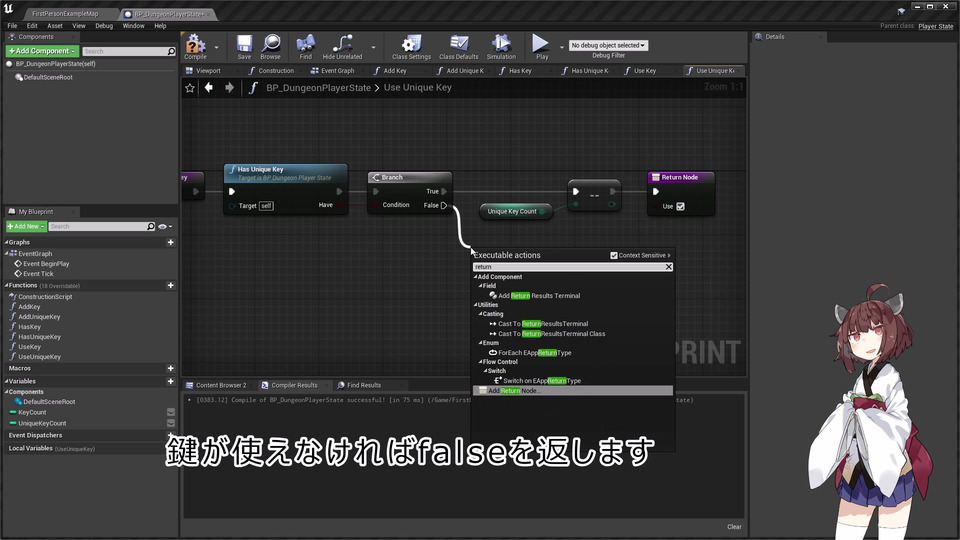Screen dimensions: 960x540
Task: Click the green Unique Key Count variable node
Action: click(512, 211)
